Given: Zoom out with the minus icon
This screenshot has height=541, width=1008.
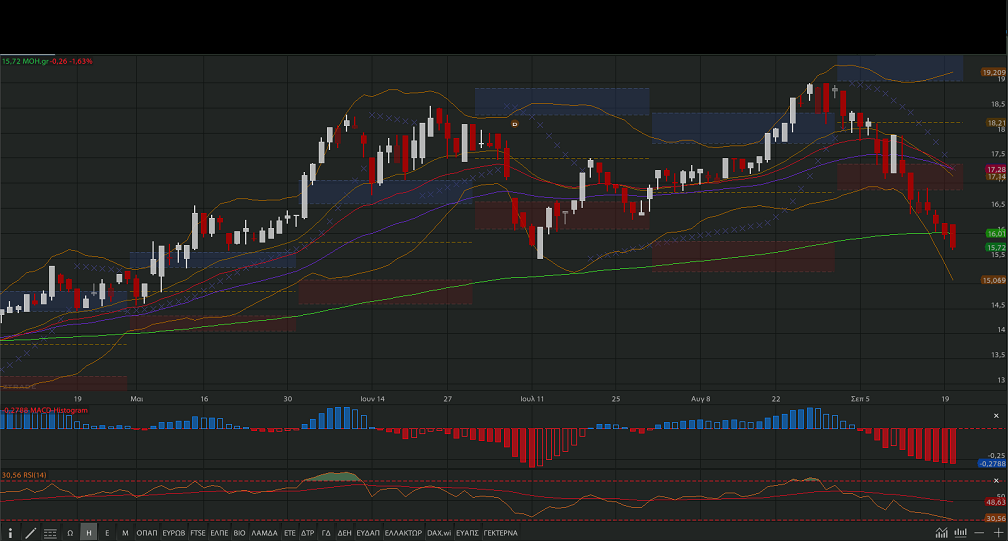Looking at the screenshot, I should (x=979, y=533).
